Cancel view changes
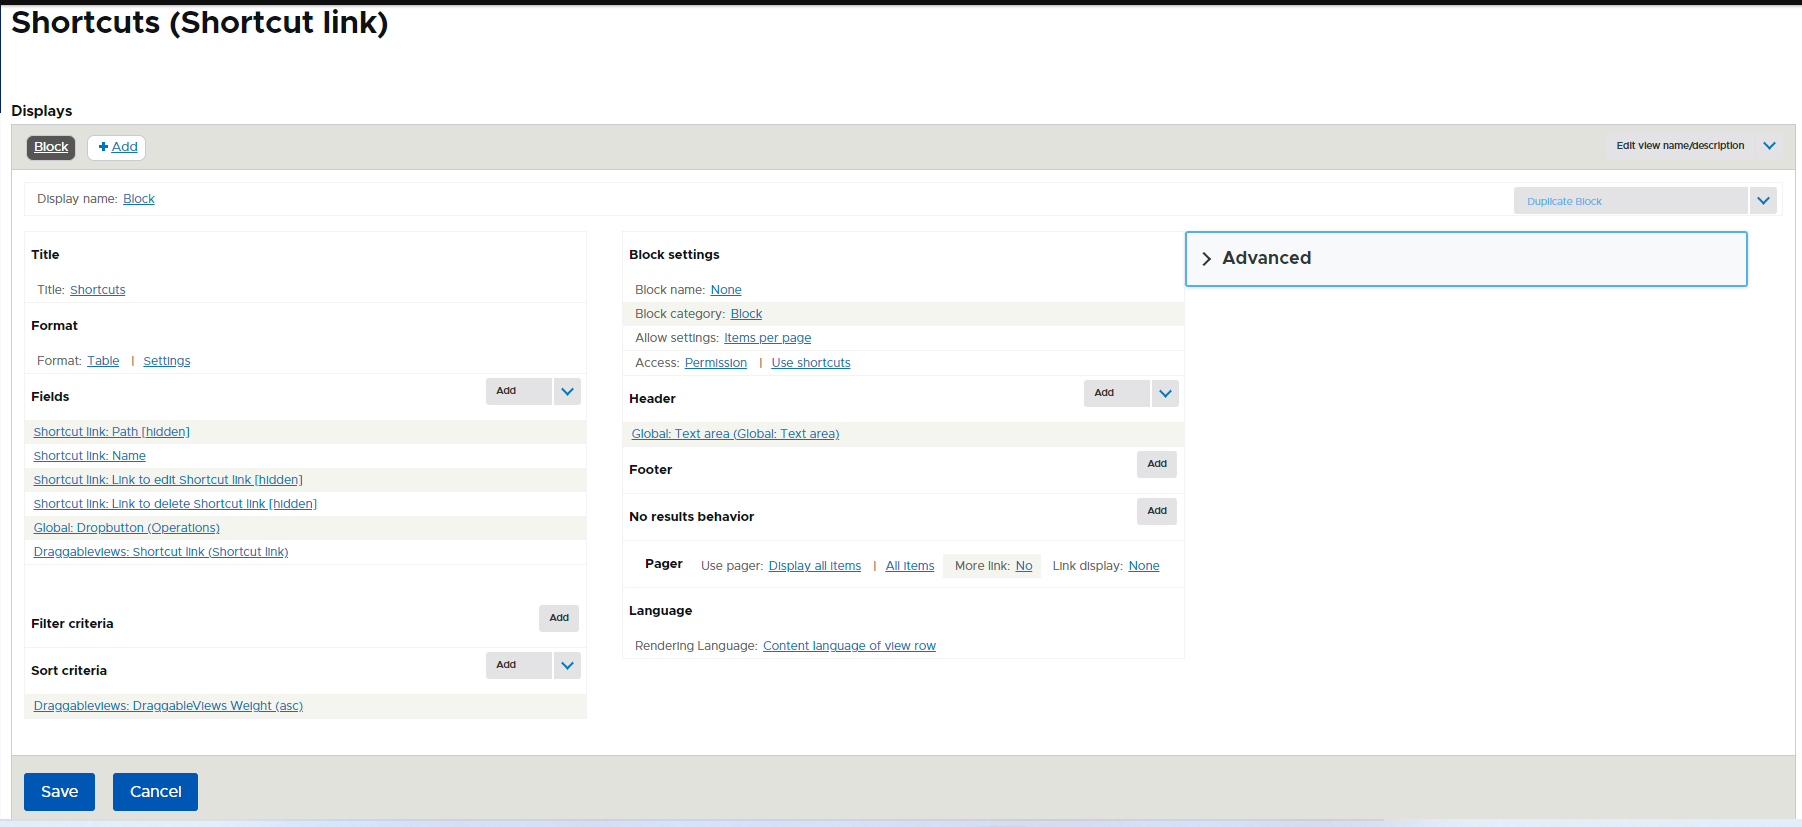 [x=155, y=792]
